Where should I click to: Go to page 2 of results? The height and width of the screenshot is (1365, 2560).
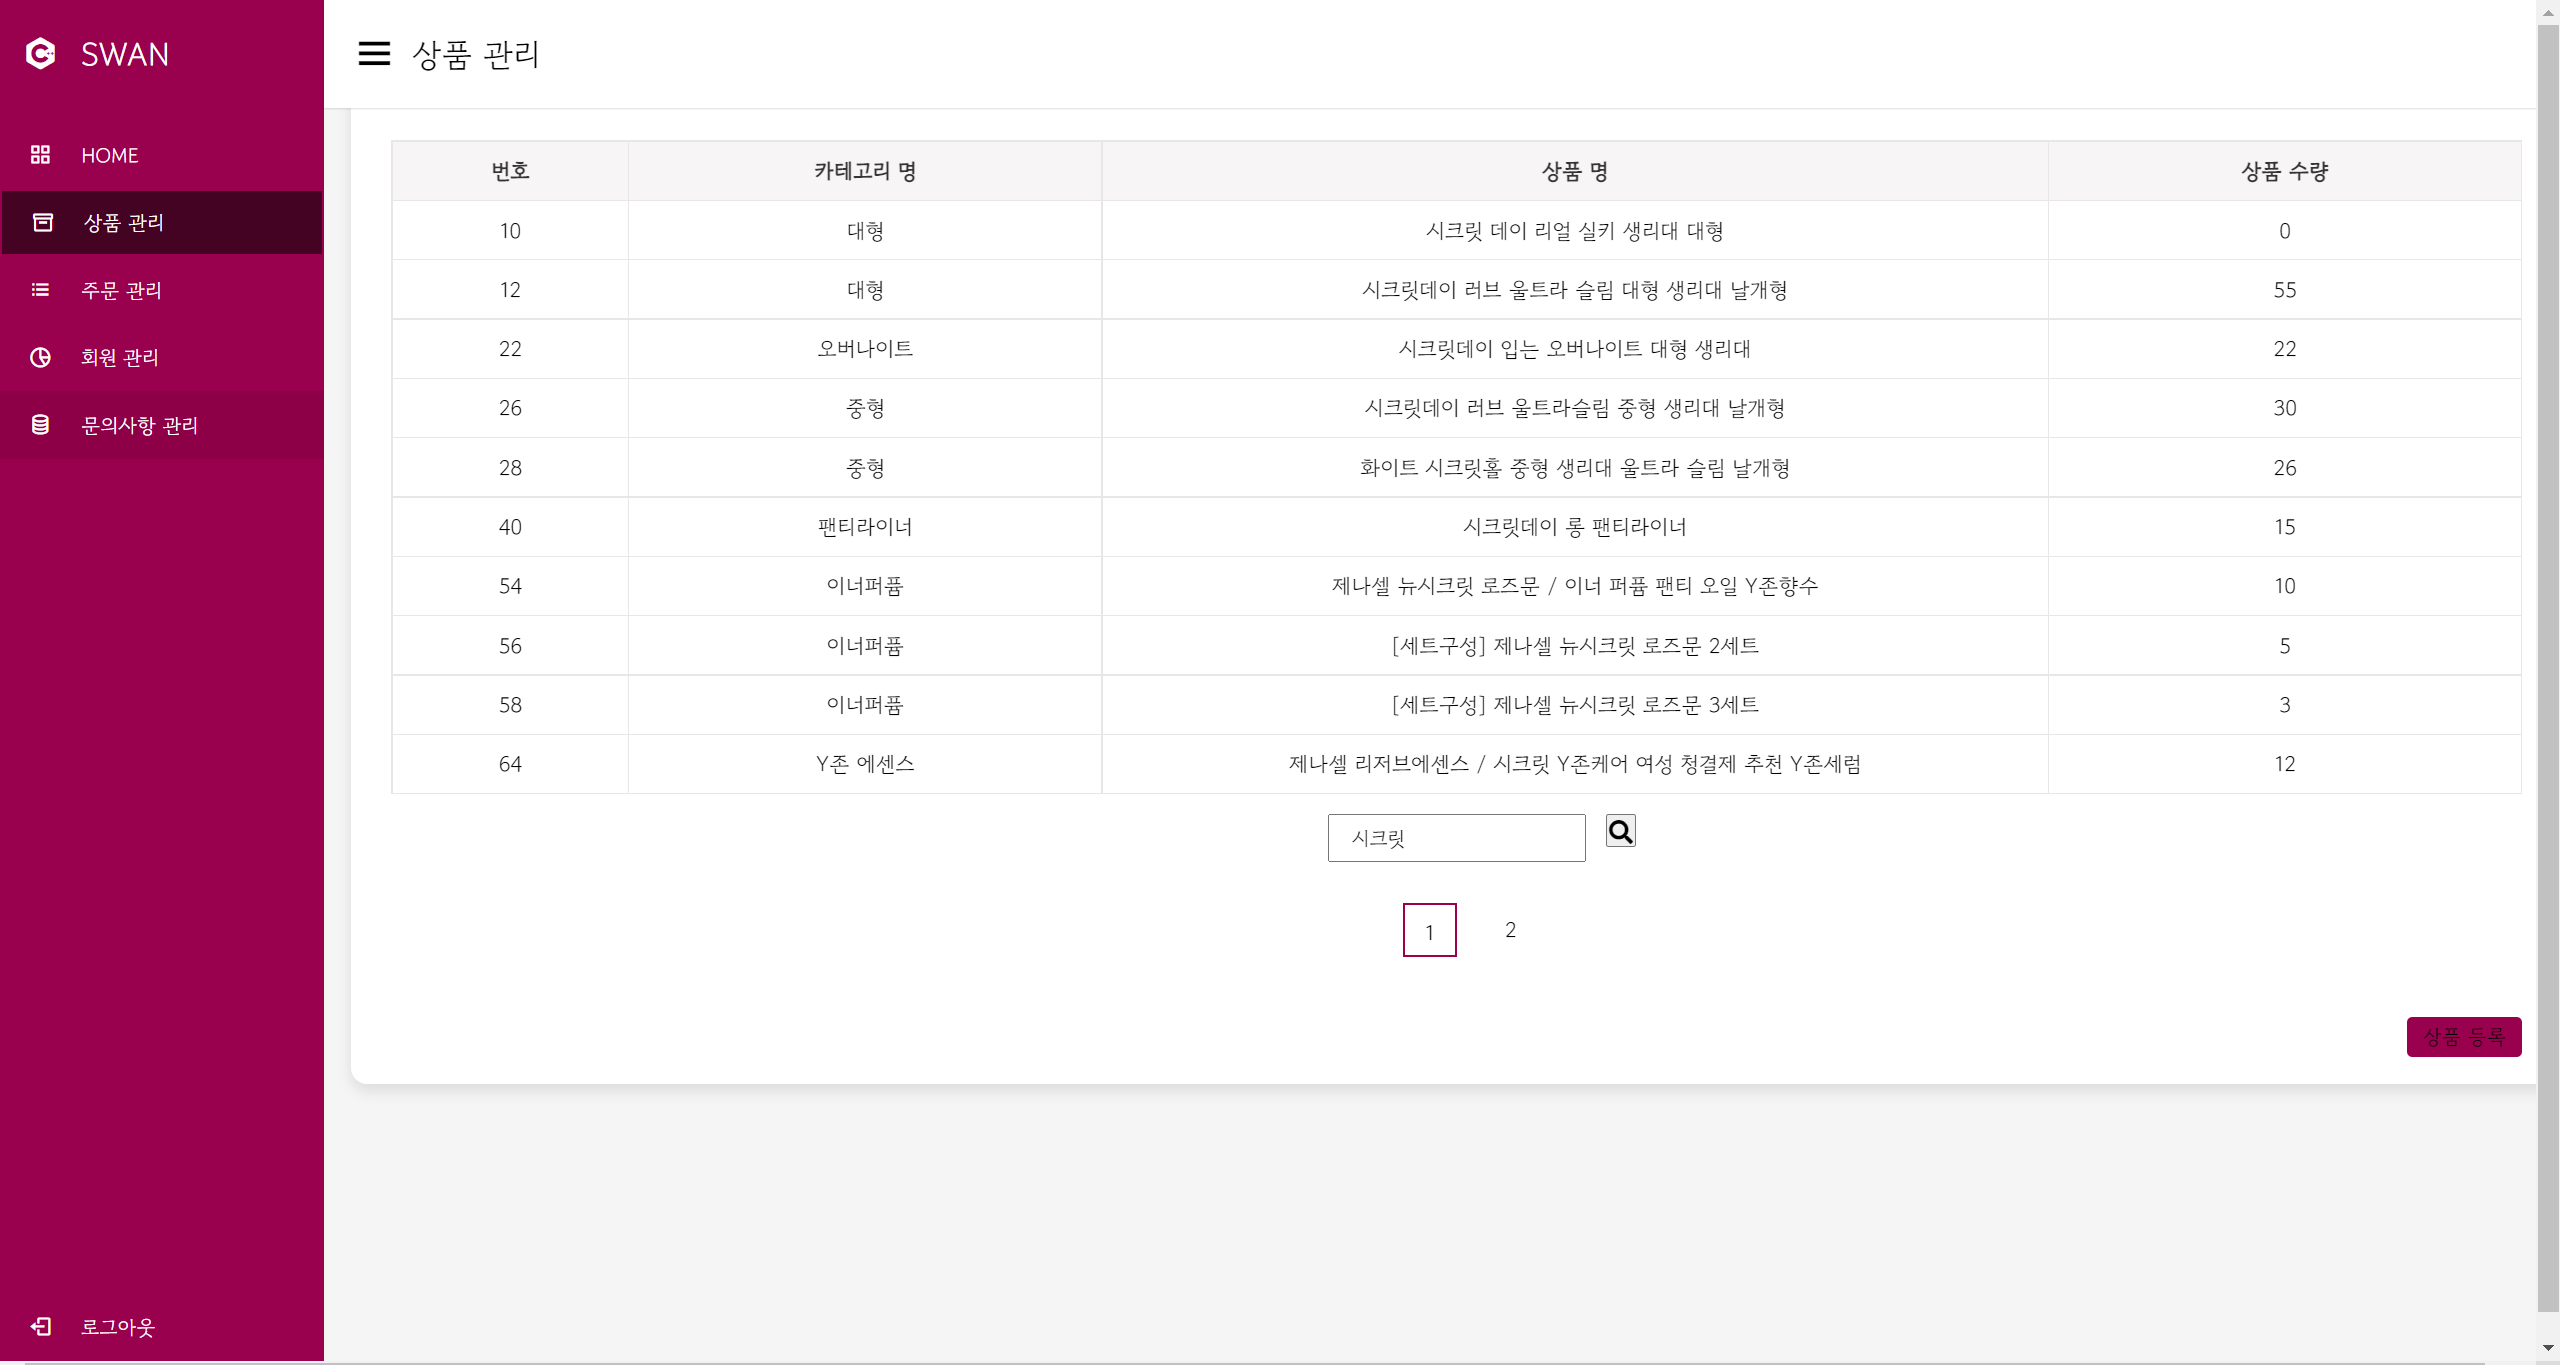(x=1510, y=930)
